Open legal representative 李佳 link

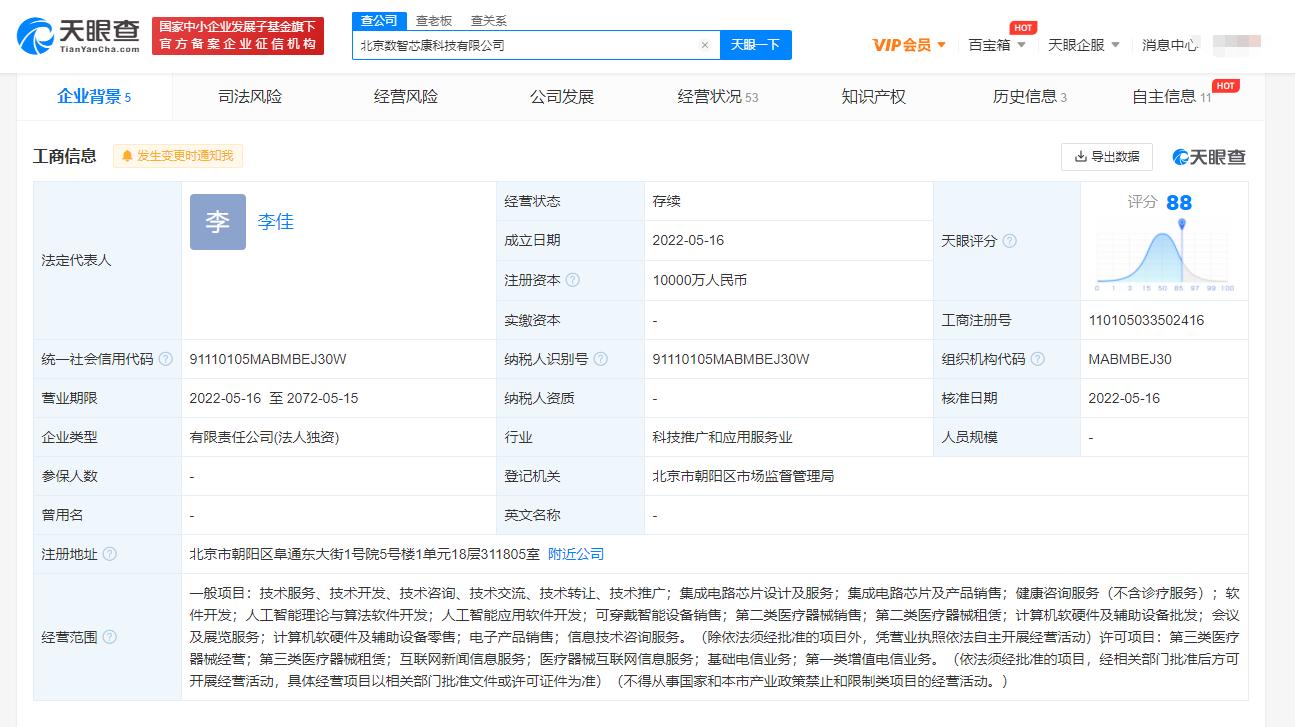point(276,222)
